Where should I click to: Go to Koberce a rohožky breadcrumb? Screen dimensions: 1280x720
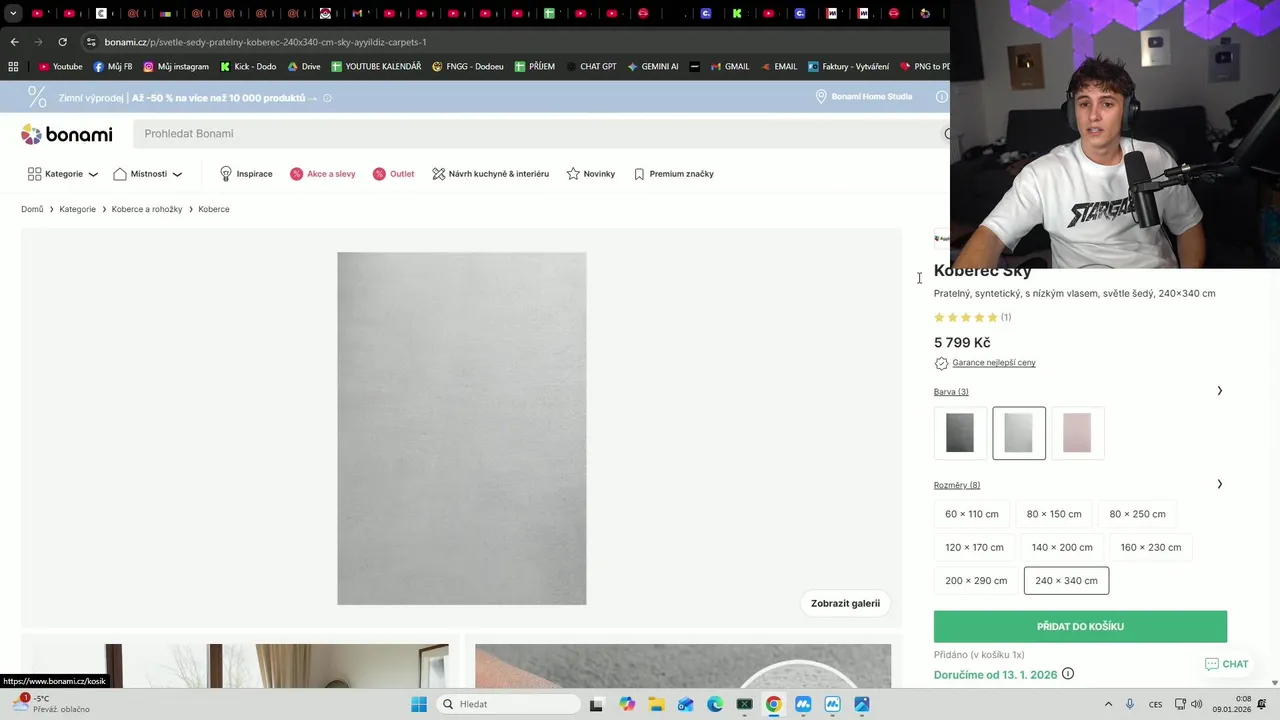click(147, 209)
